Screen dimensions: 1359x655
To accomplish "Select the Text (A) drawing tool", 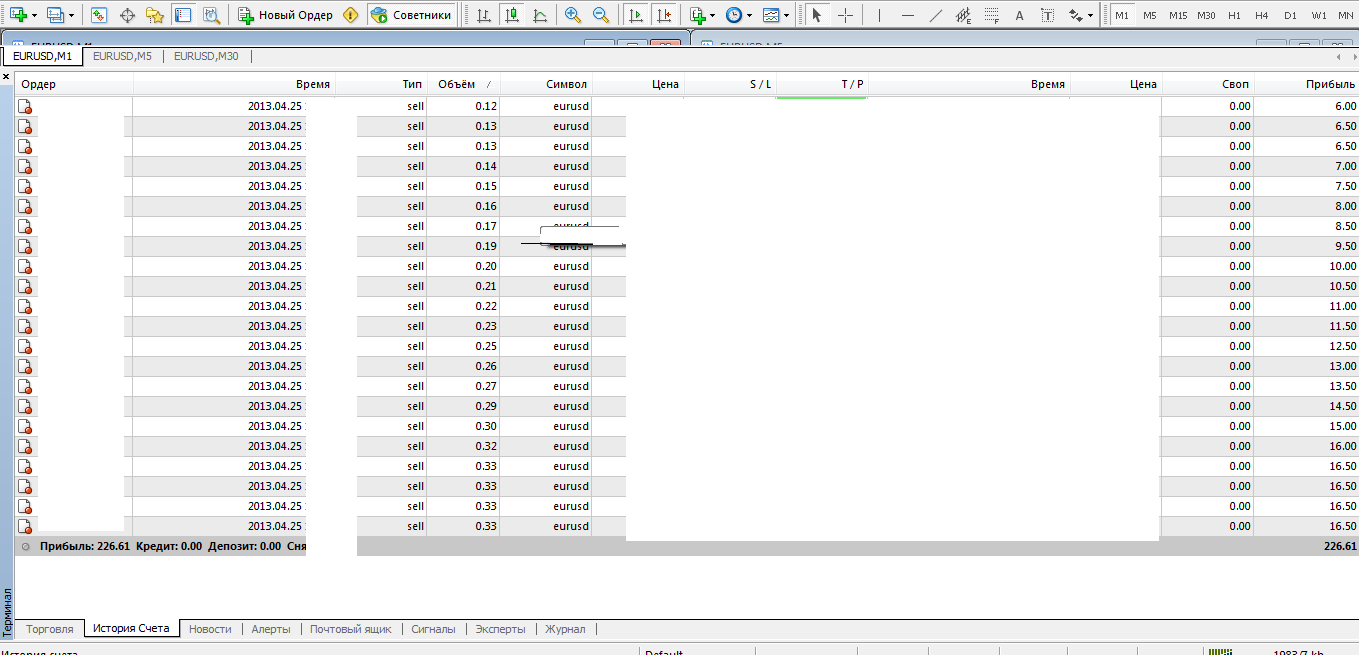I will pos(1019,15).
